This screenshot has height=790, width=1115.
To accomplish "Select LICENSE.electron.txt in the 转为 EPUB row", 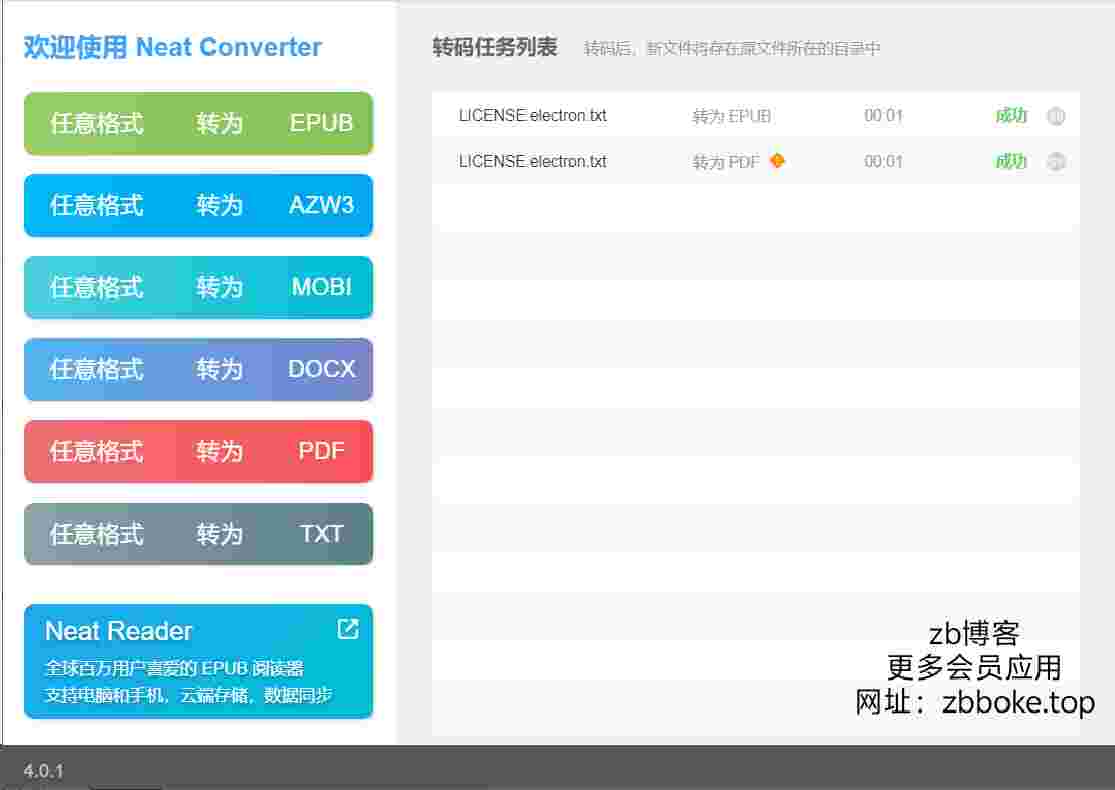I will pos(533,115).
